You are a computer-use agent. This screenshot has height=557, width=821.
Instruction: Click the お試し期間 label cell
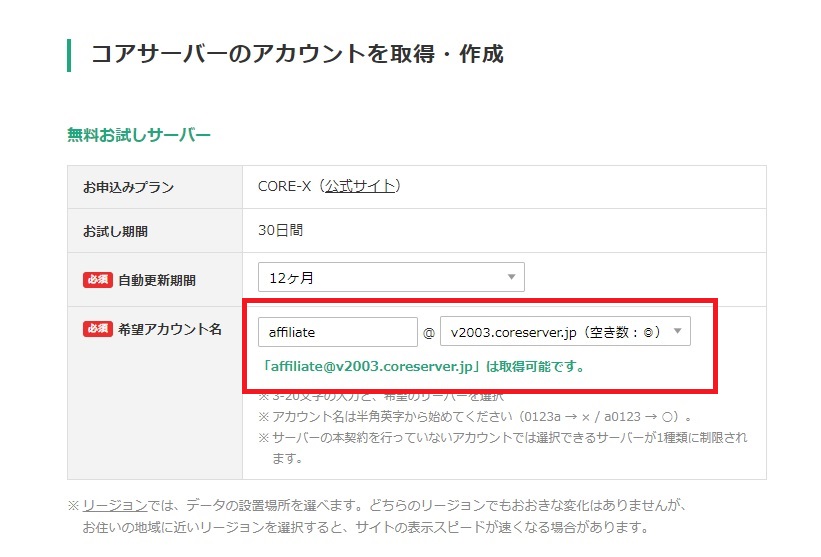click(x=155, y=231)
